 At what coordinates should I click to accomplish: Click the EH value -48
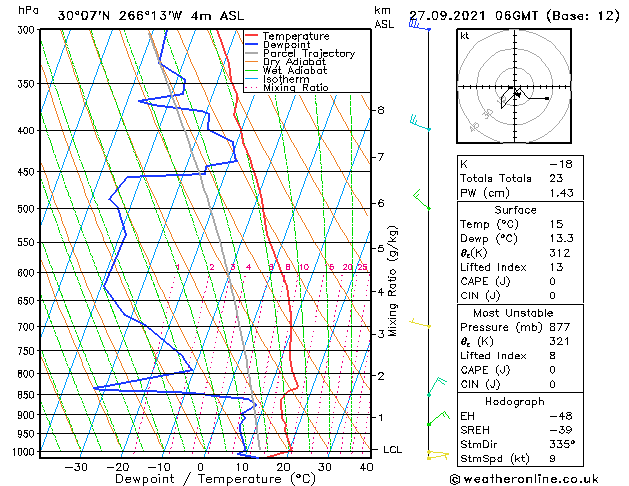click(561, 416)
